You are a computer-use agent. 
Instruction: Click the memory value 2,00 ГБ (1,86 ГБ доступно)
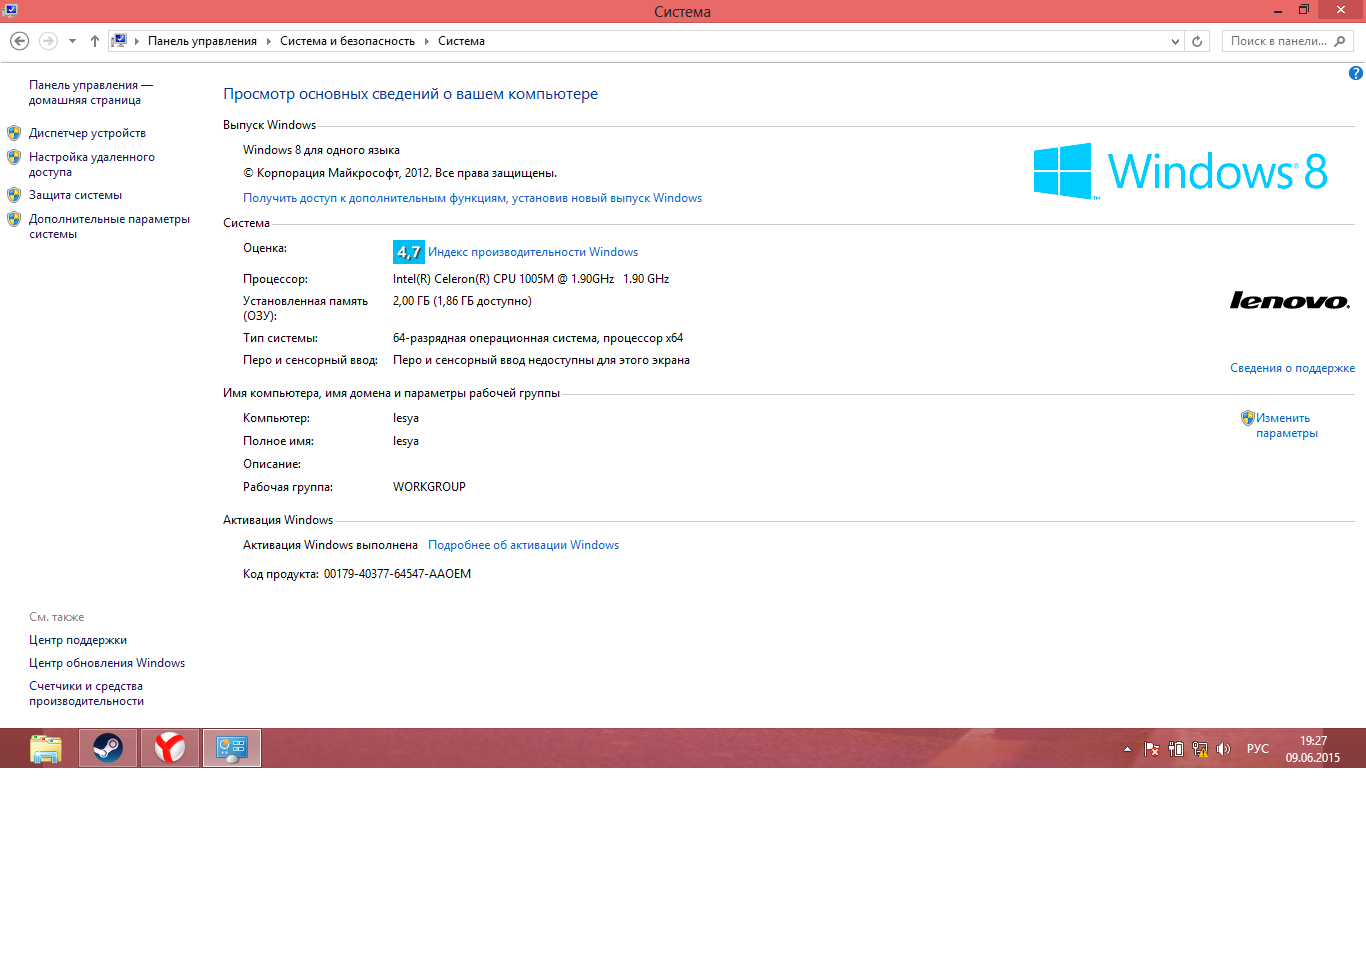pyautogui.click(x=462, y=301)
